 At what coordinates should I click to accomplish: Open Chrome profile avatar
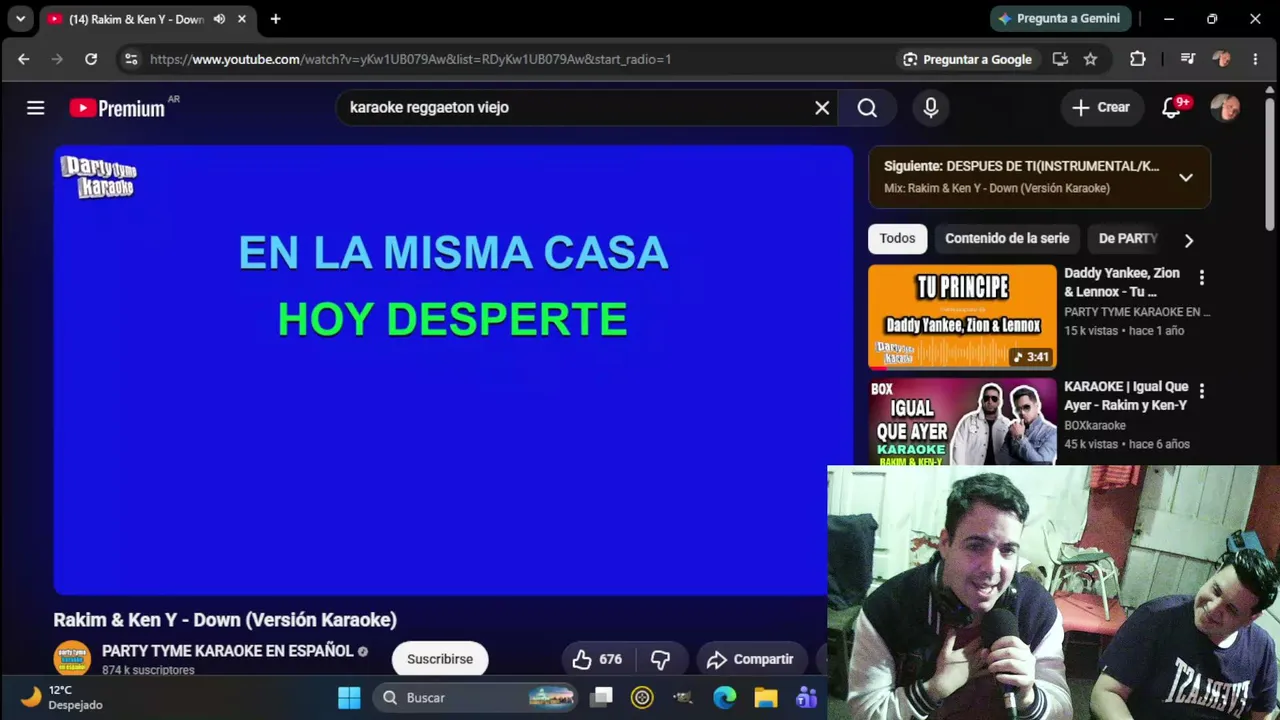pyautogui.click(x=1221, y=59)
